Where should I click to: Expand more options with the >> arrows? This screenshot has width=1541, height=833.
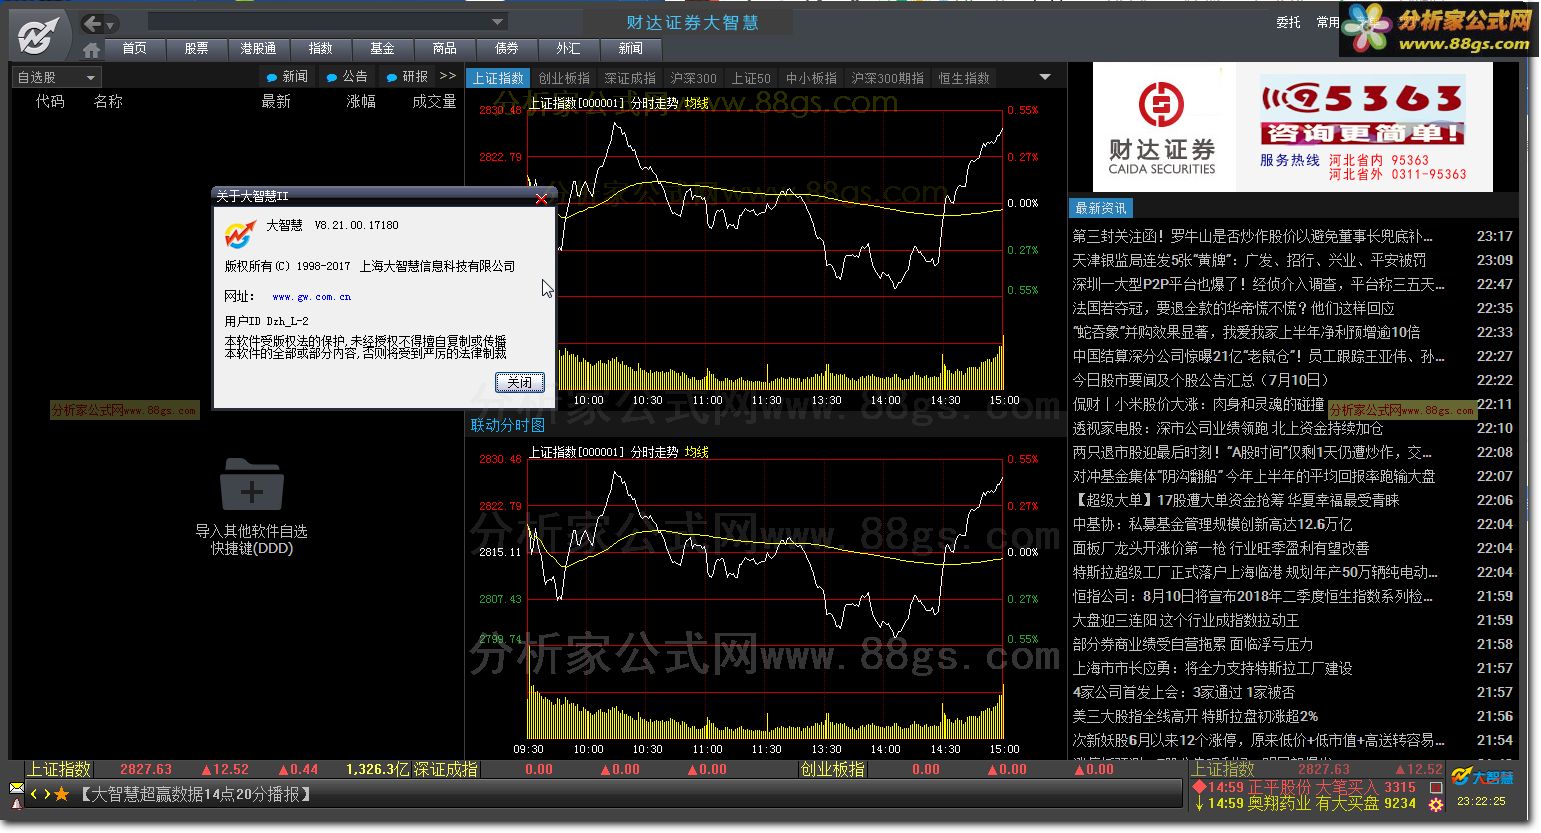(448, 76)
